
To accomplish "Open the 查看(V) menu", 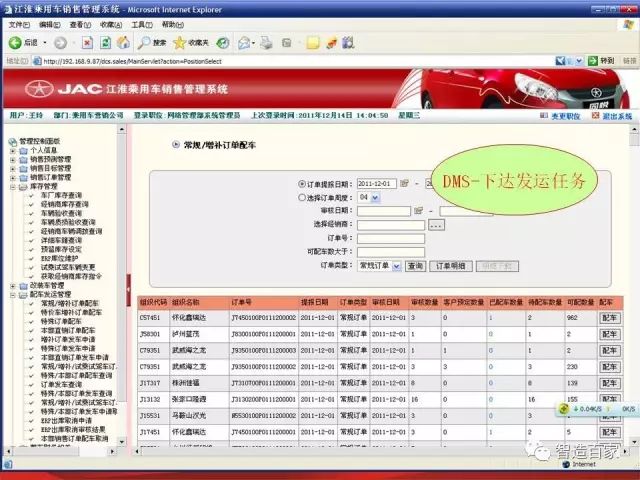I will tap(80, 25).
